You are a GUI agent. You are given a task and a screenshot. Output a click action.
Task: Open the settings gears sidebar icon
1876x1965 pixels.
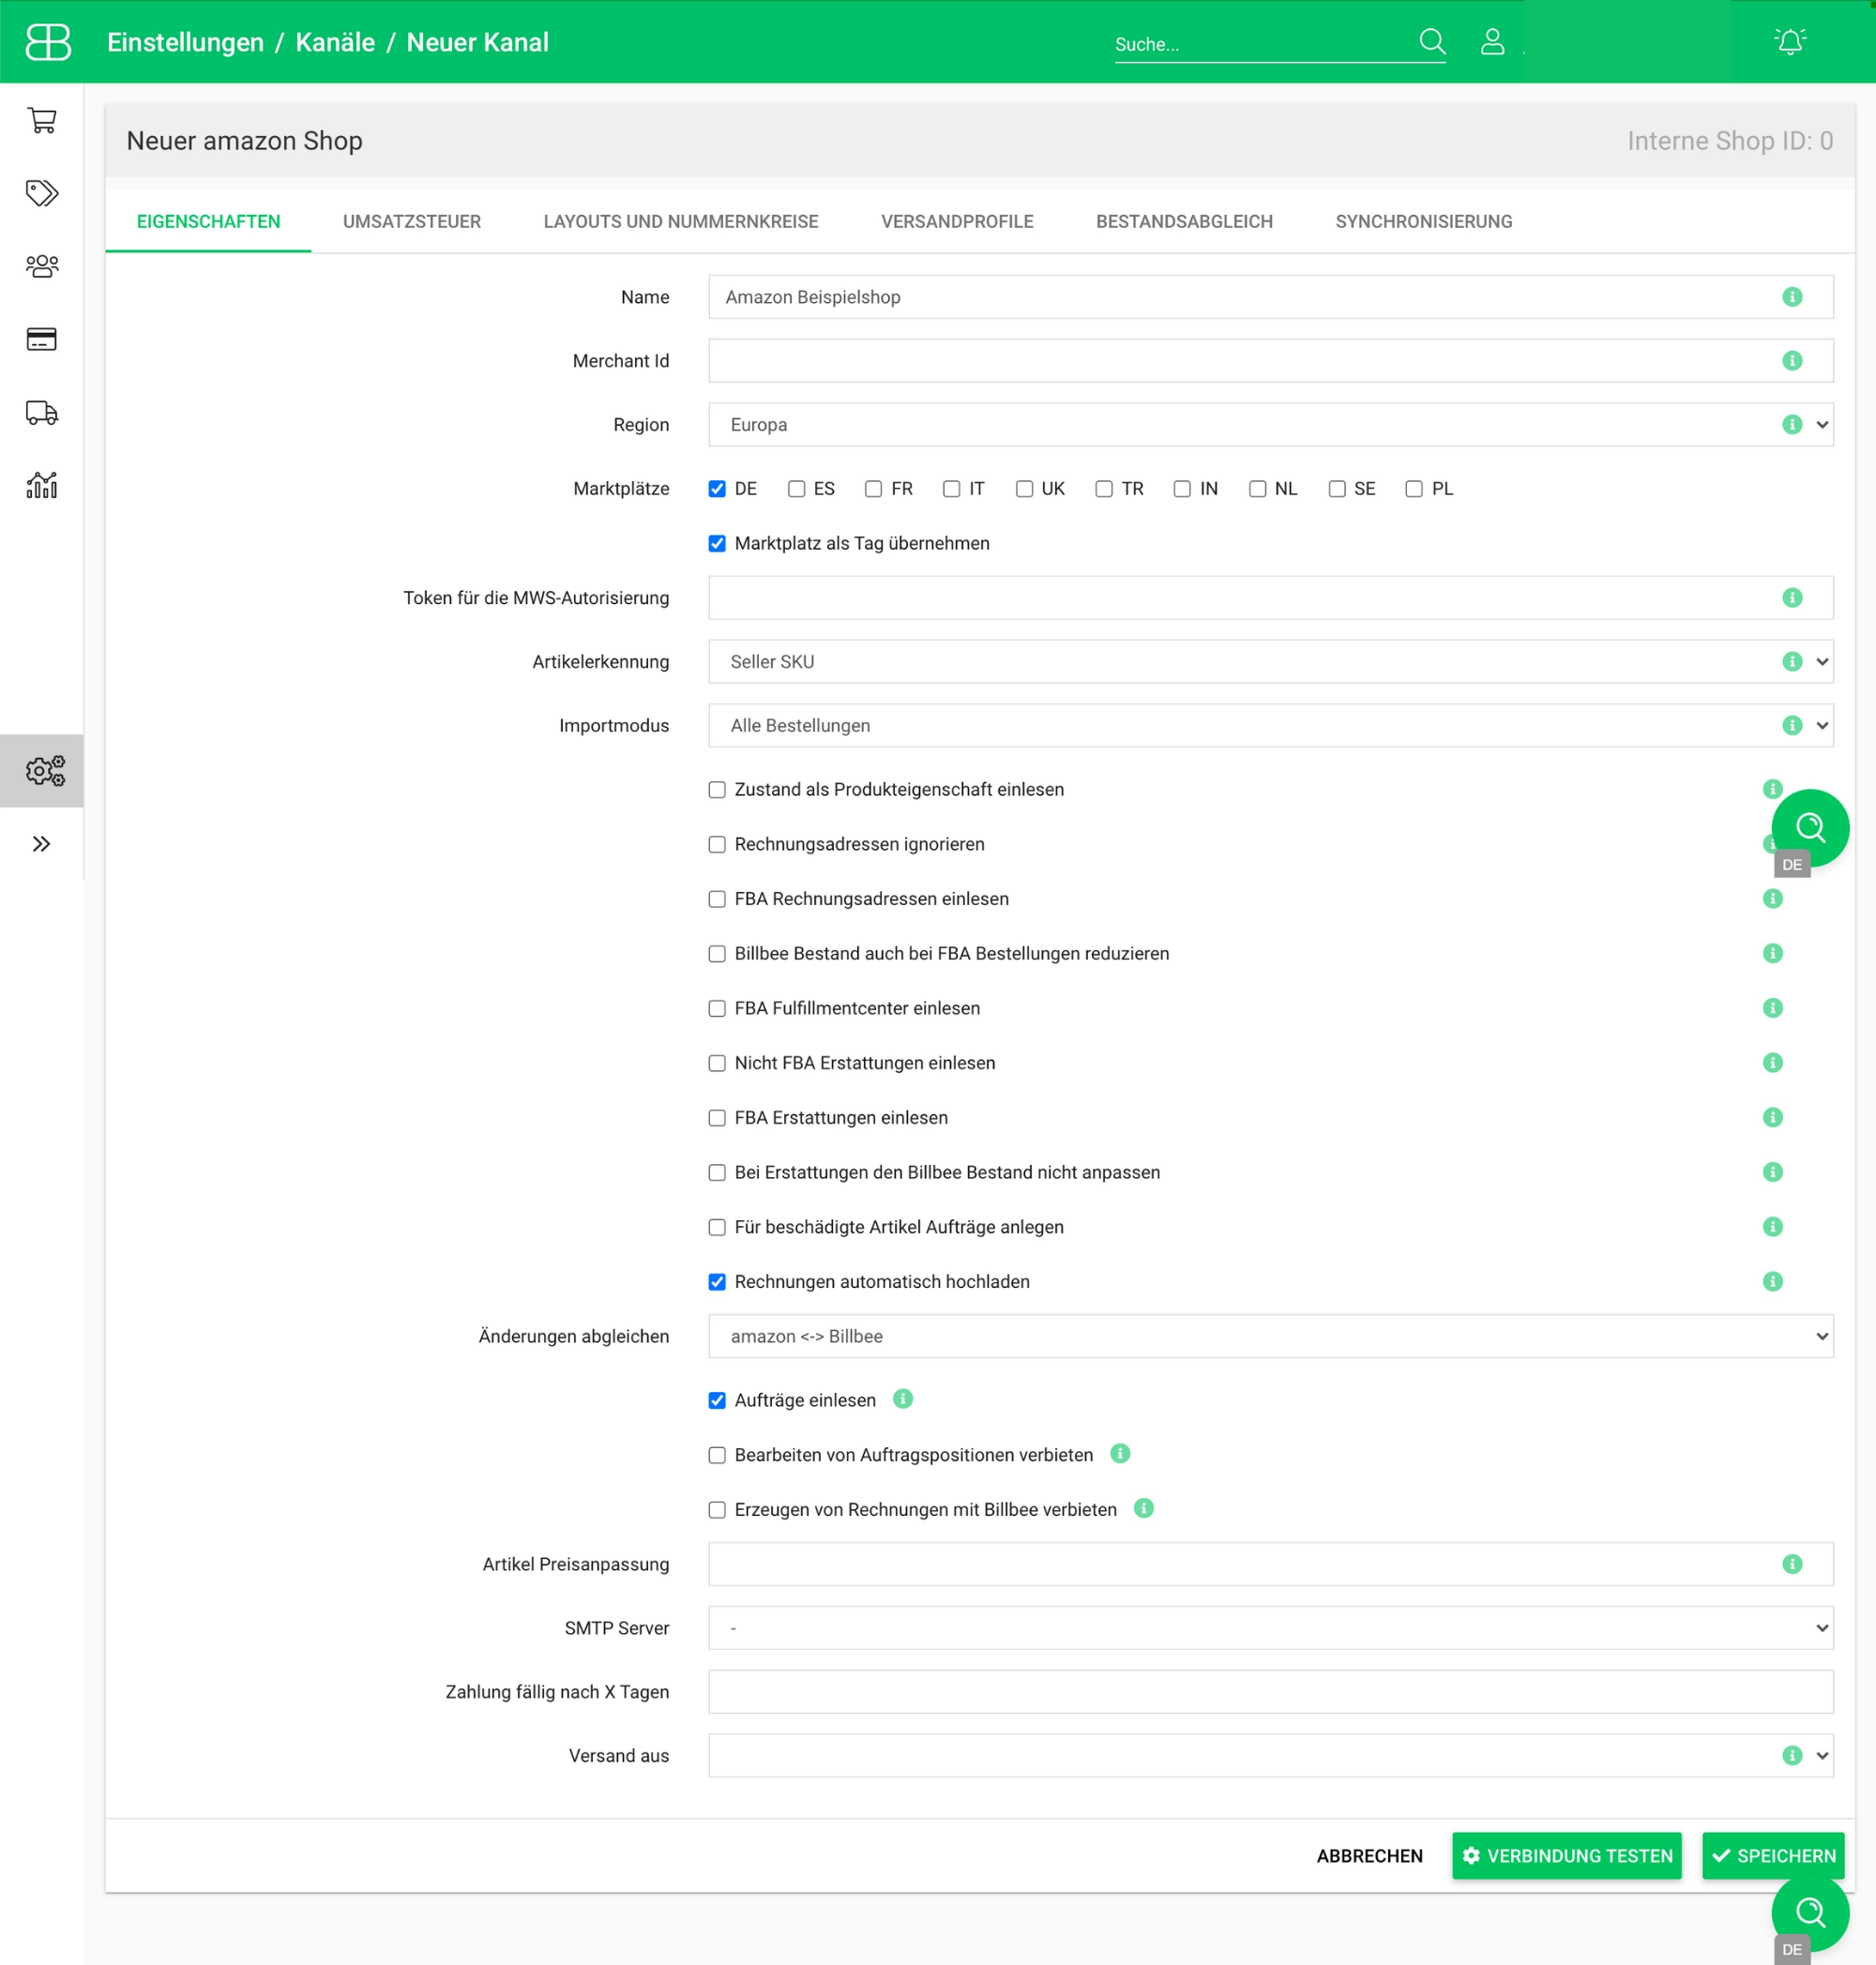45,771
